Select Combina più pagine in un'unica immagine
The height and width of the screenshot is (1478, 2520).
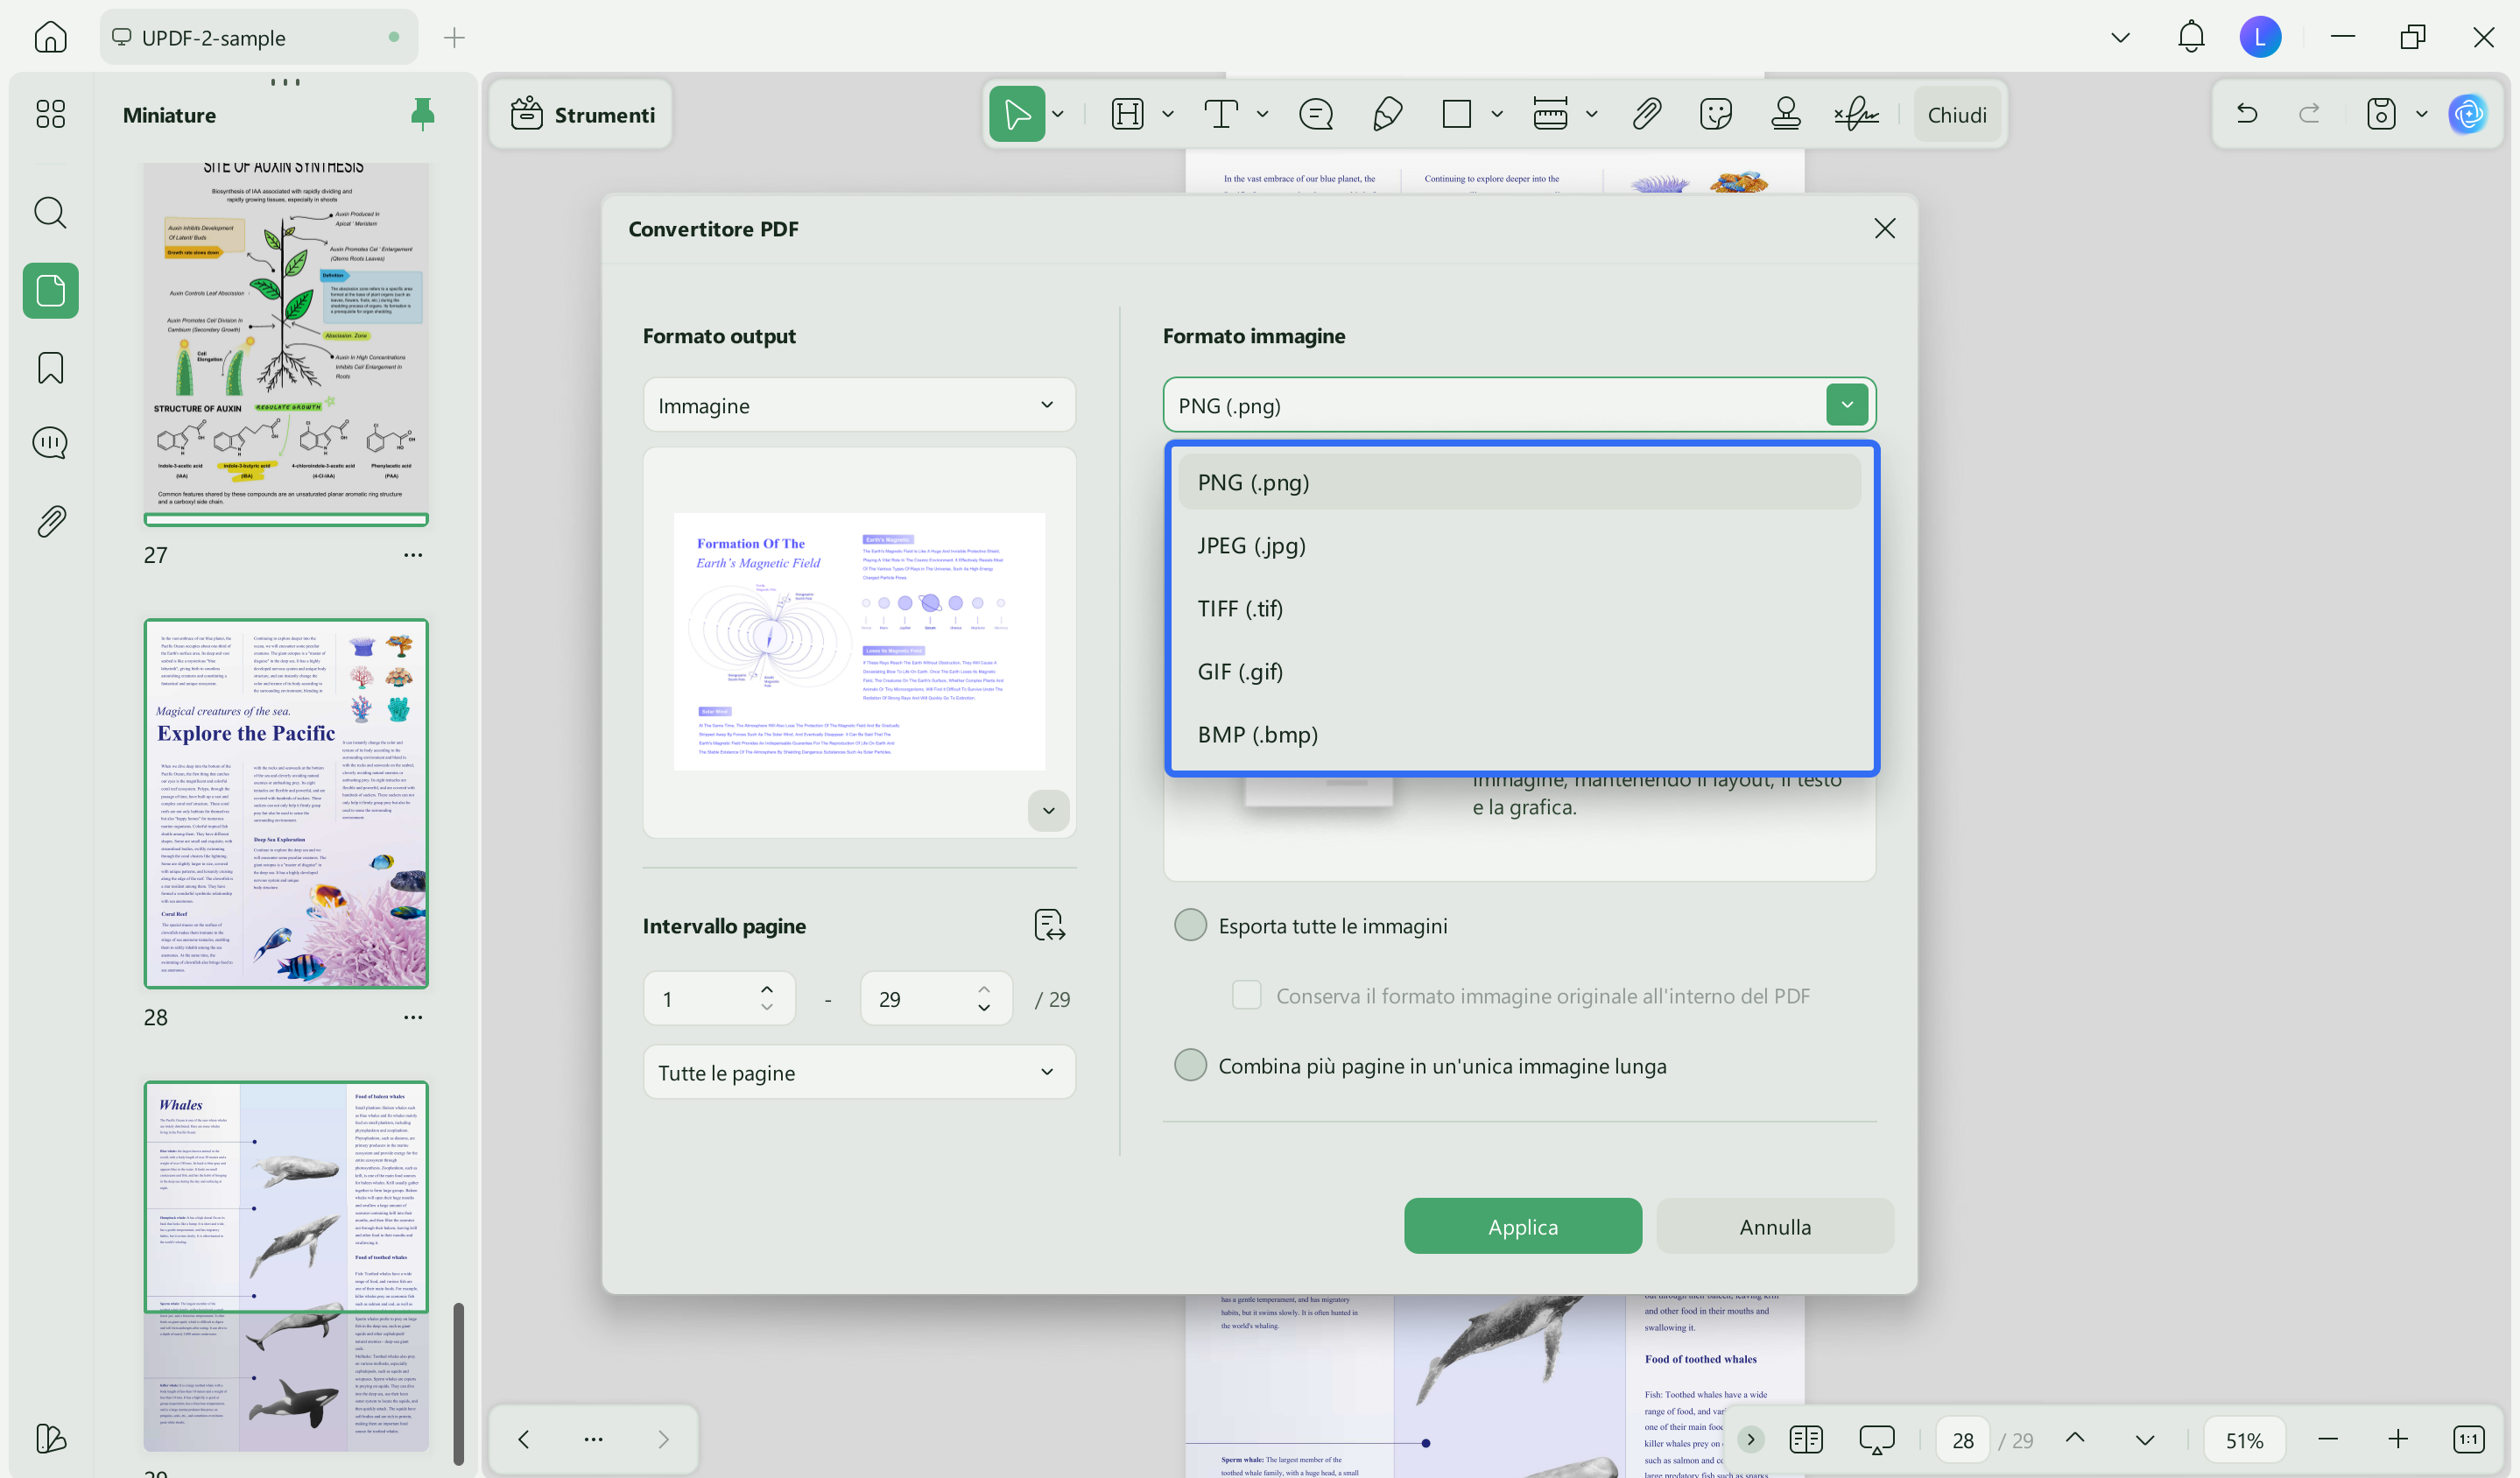[x=1190, y=1065]
